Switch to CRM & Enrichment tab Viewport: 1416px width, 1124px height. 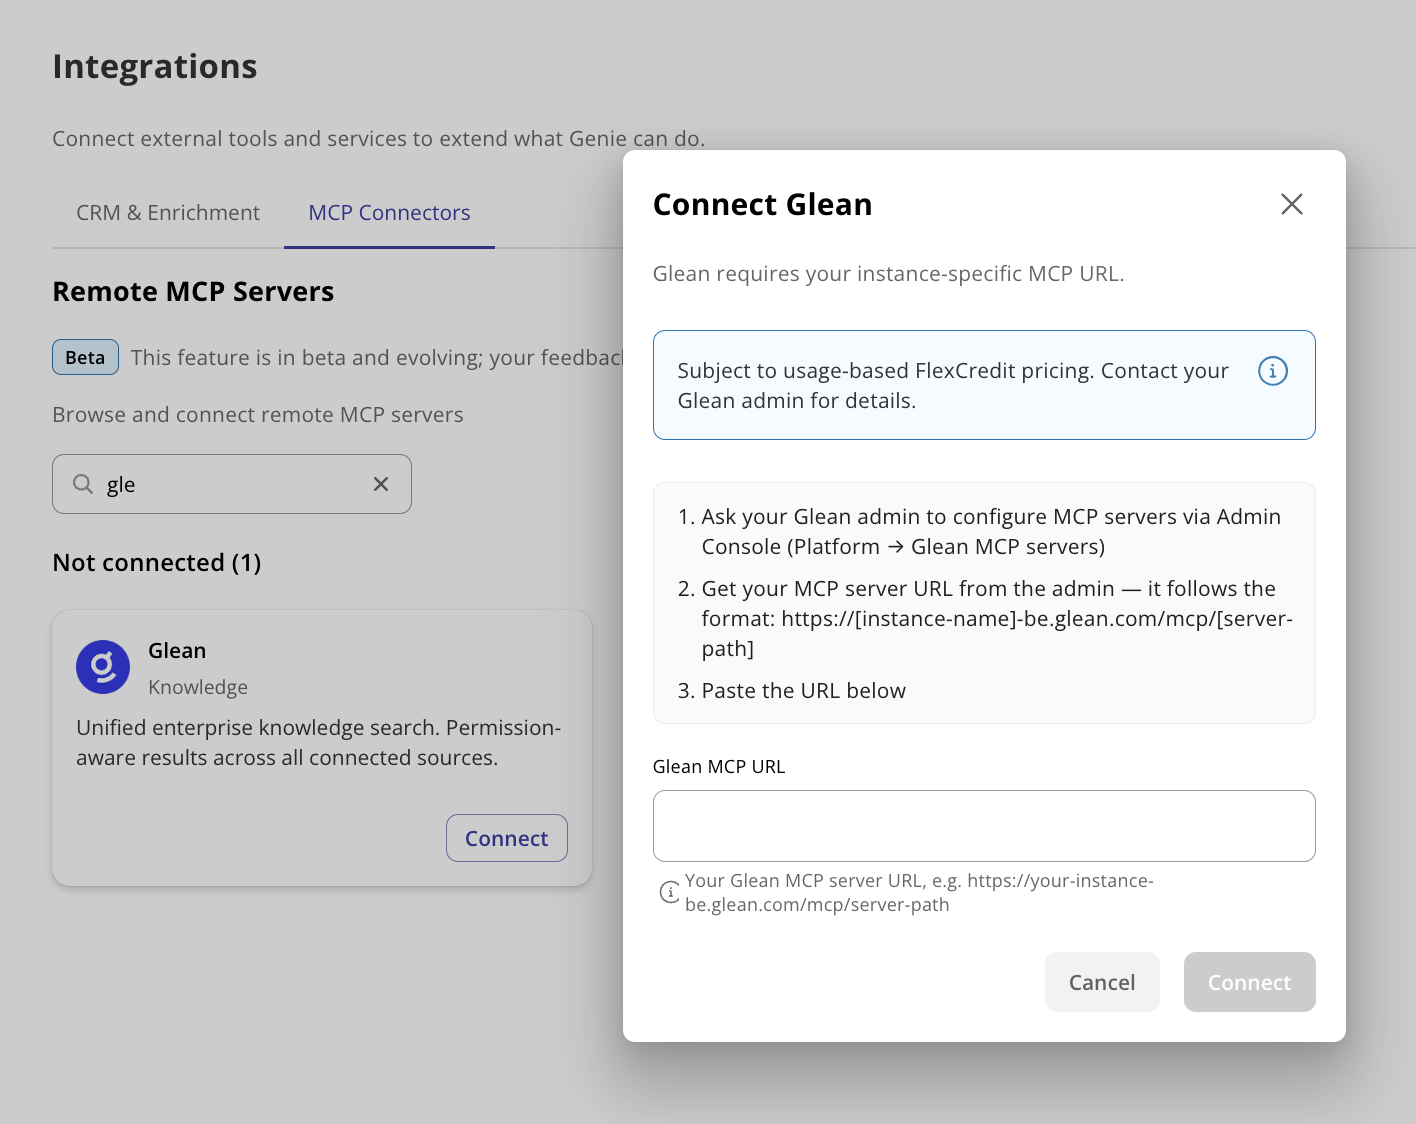[168, 213]
